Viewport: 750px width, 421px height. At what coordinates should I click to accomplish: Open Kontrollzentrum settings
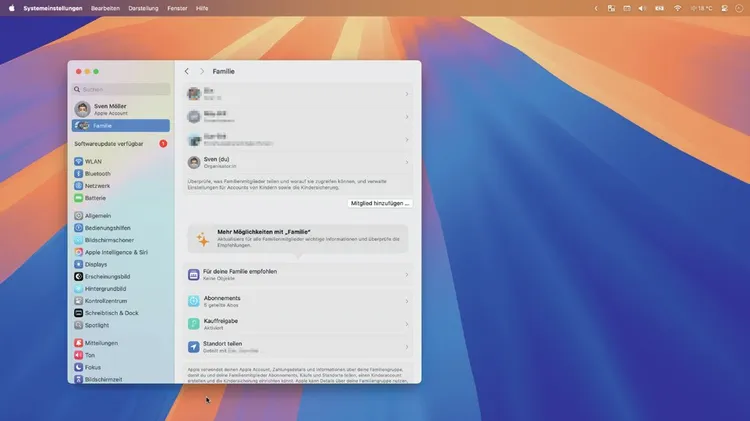pyautogui.click(x=121, y=301)
